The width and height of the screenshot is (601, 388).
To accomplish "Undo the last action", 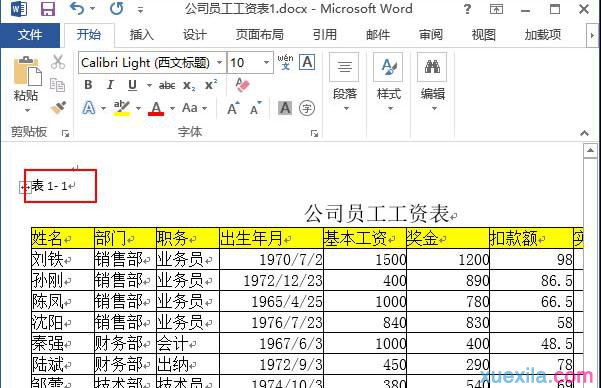I will pos(78,8).
